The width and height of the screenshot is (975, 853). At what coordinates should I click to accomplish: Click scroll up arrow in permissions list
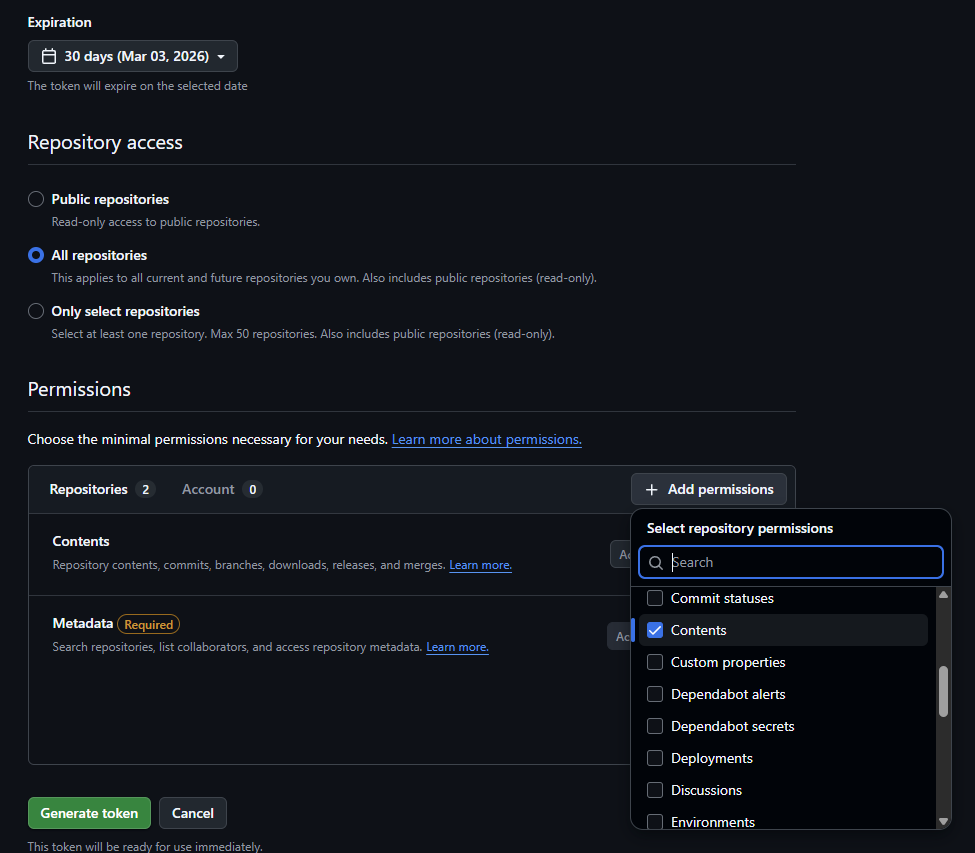tap(943, 594)
